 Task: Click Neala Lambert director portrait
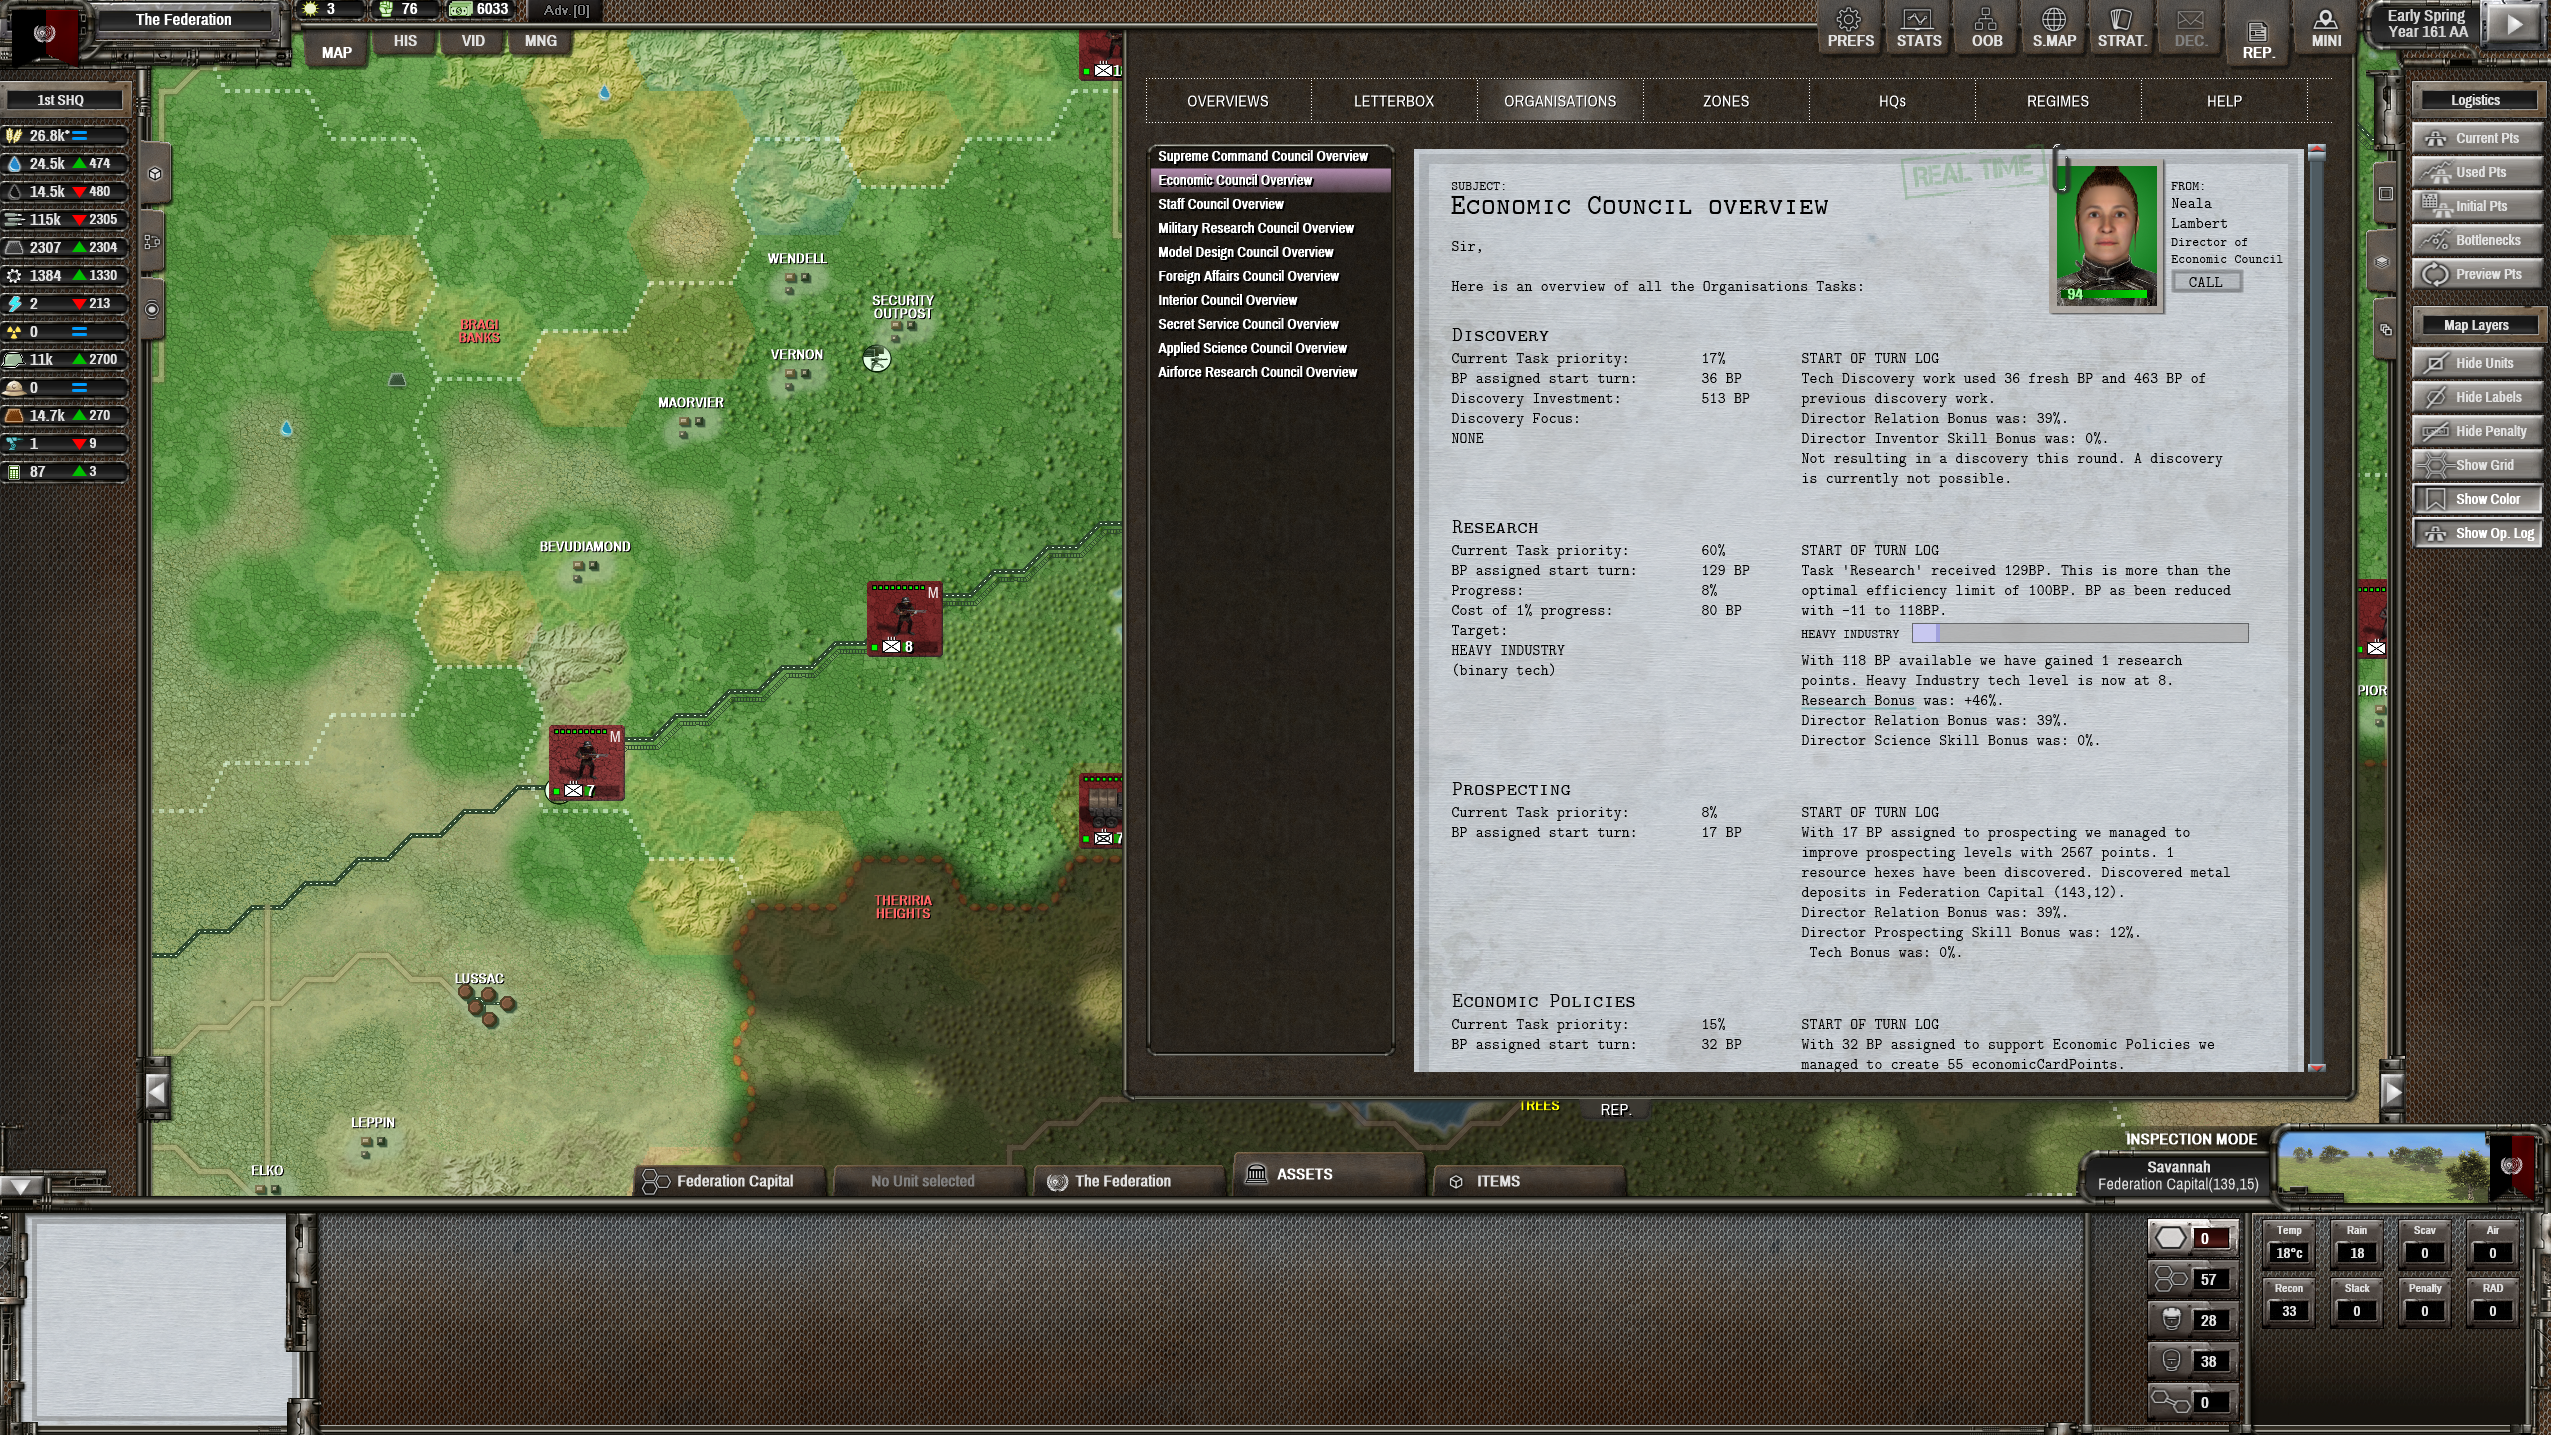[x=2106, y=235]
